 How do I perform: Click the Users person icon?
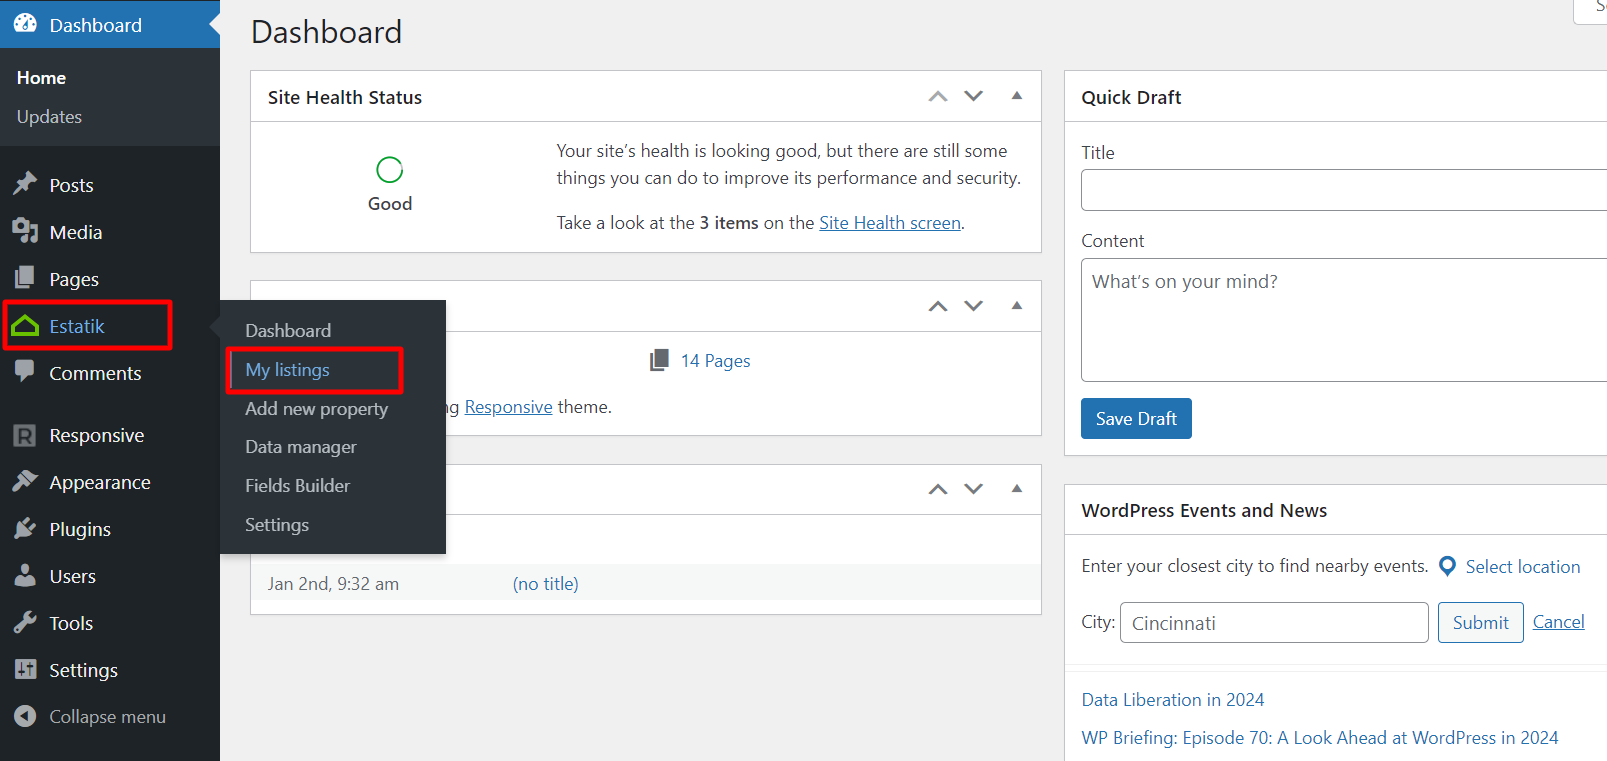pos(25,575)
